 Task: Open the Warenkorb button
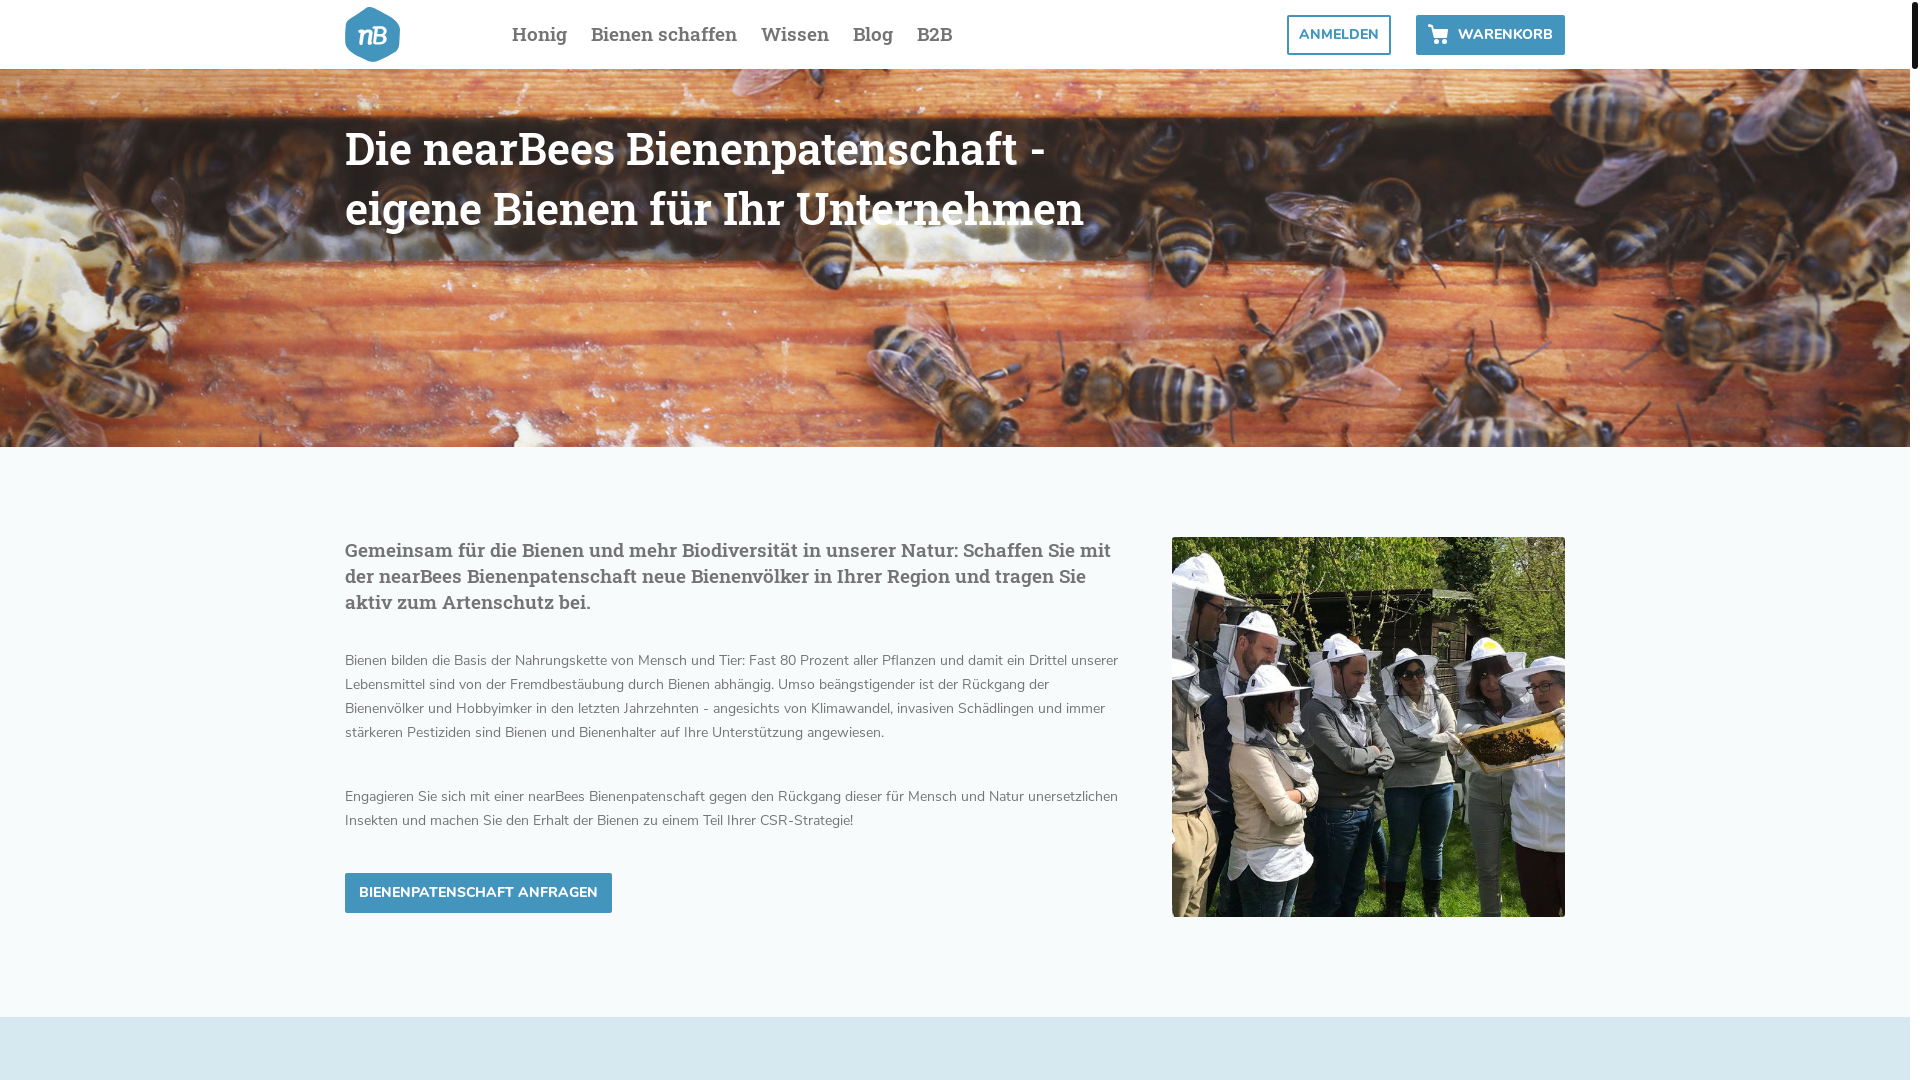[x=1490, y=35]
